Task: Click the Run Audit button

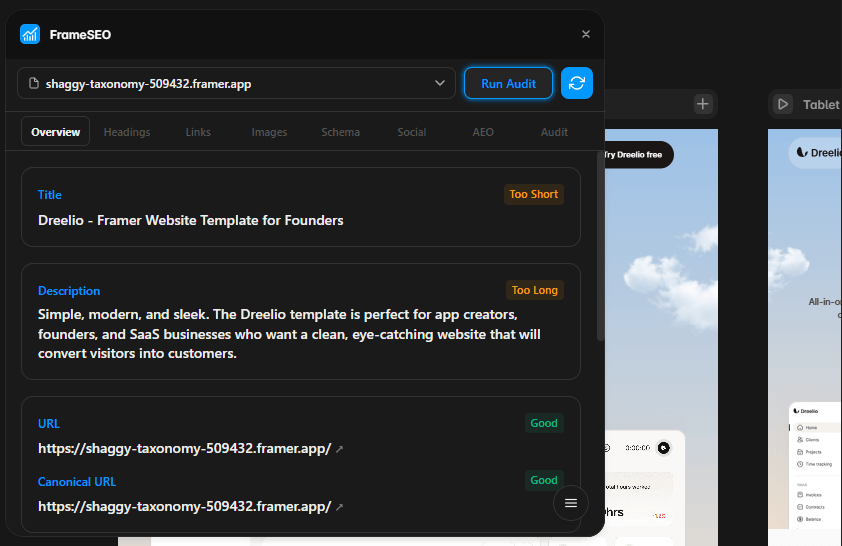Action: 508,83
